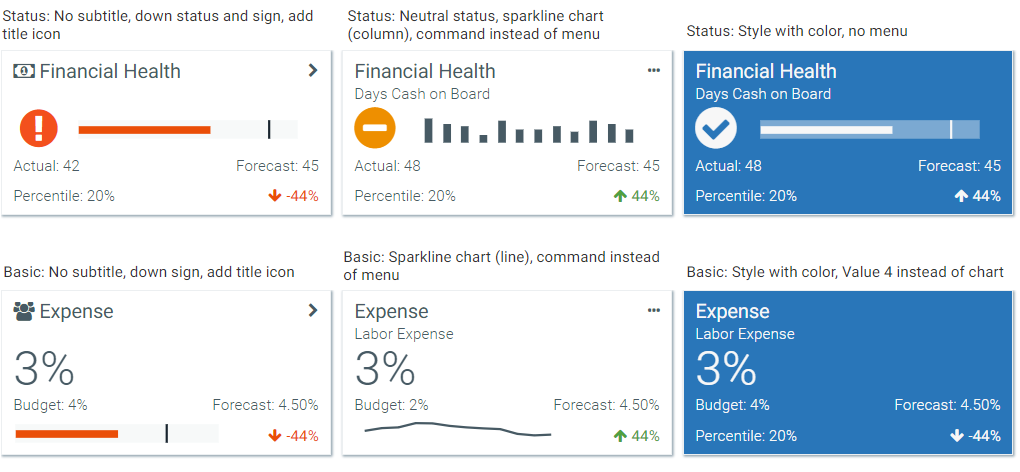Click the white checkmark status icon
The width and height of the screenshot is (1020, 472).
tap(716, 128)
